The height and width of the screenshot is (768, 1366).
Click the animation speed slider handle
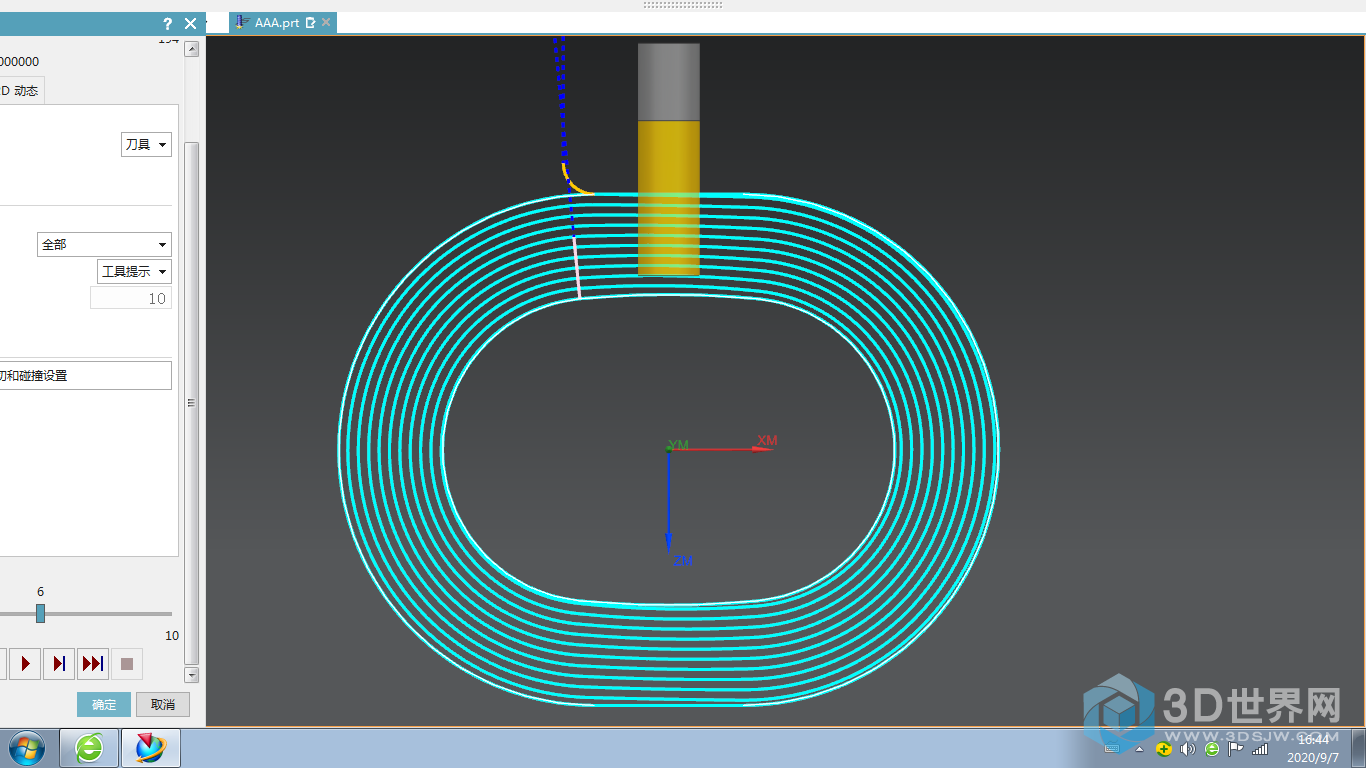40,613
